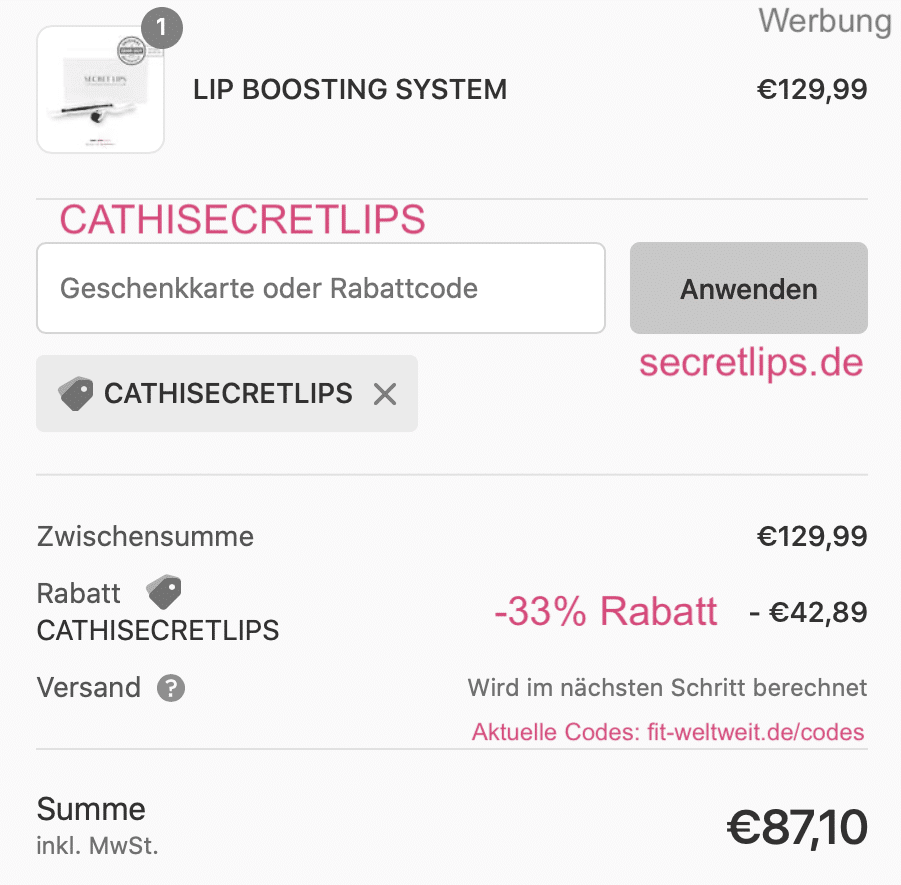901x885 pixels.
Task: Remove the CATHISECRETLIPS discount code
Action: (385, 394)
